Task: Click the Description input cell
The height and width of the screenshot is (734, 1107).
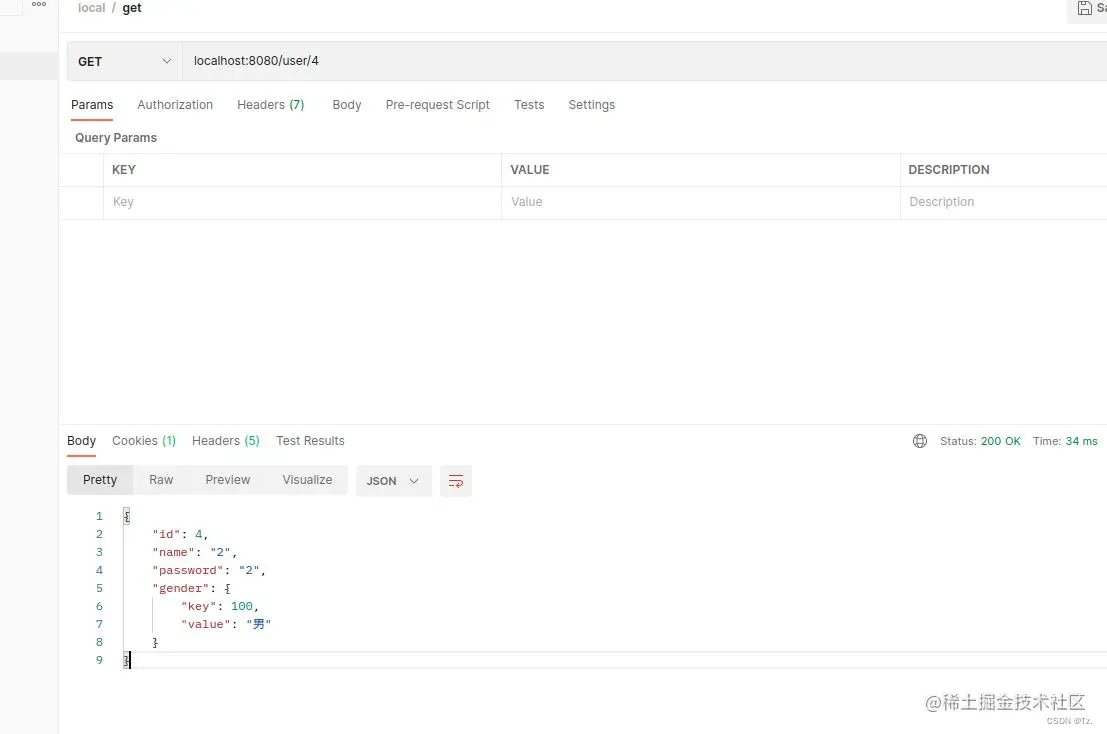Action: coord(1004,203)
